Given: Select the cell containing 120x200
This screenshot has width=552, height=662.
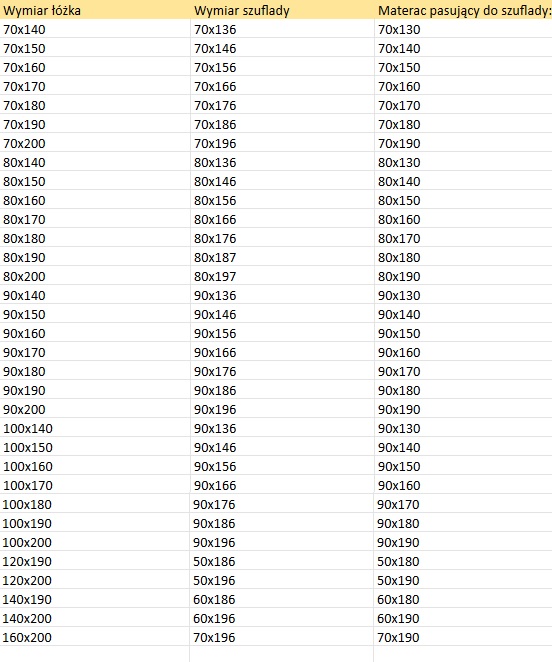Looking at the screenshot, I should tap(95, 580).
